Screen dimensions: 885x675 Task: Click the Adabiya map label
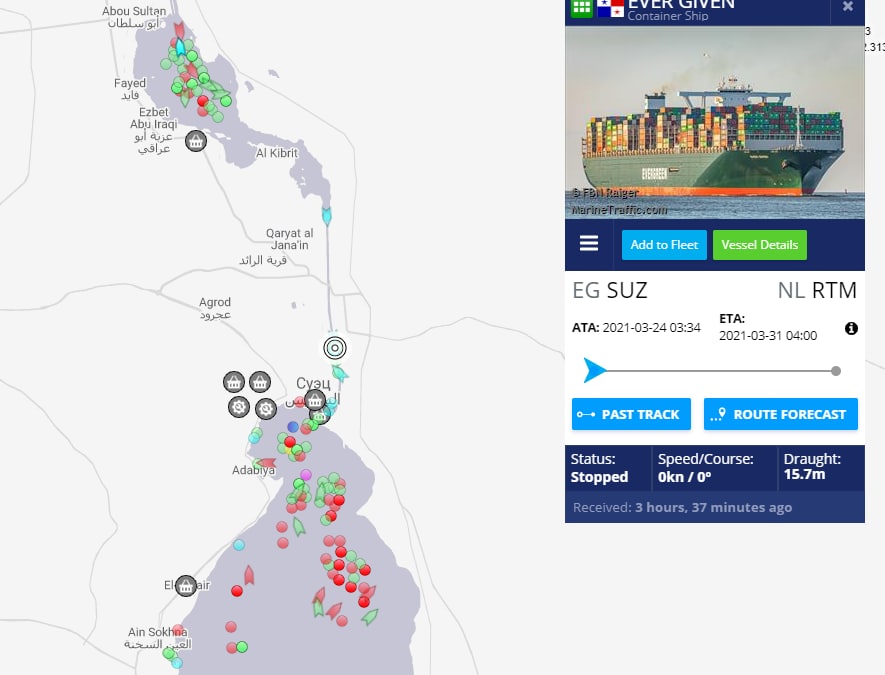253,470
